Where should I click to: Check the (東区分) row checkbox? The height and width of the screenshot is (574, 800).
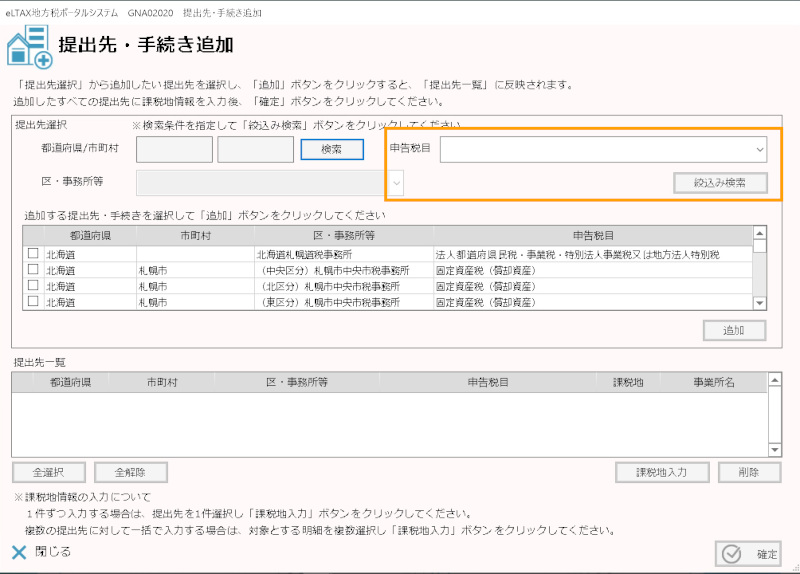tap(33, 301)
